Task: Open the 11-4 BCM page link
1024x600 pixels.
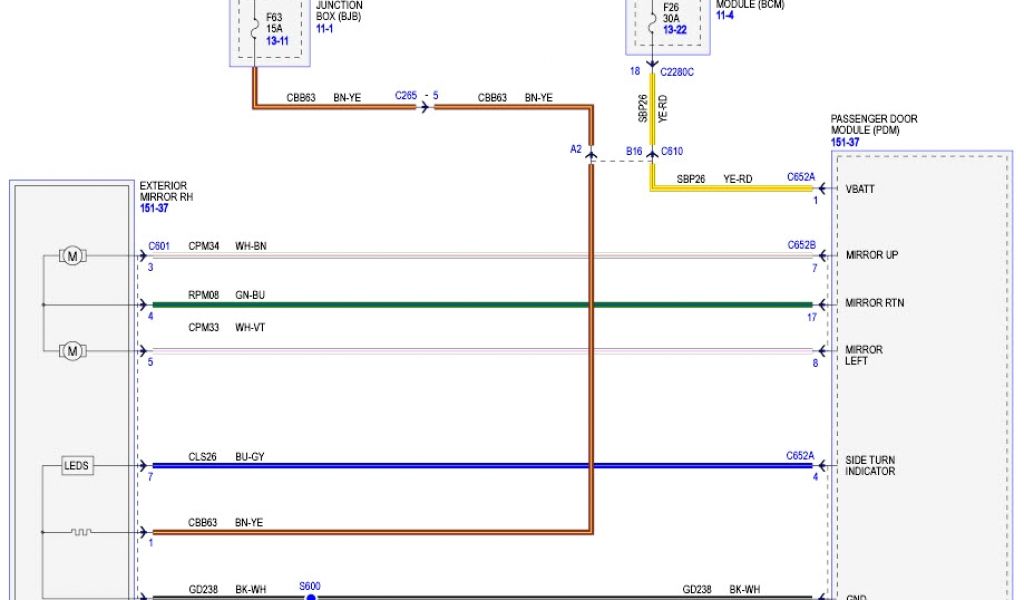Action: 726,15
